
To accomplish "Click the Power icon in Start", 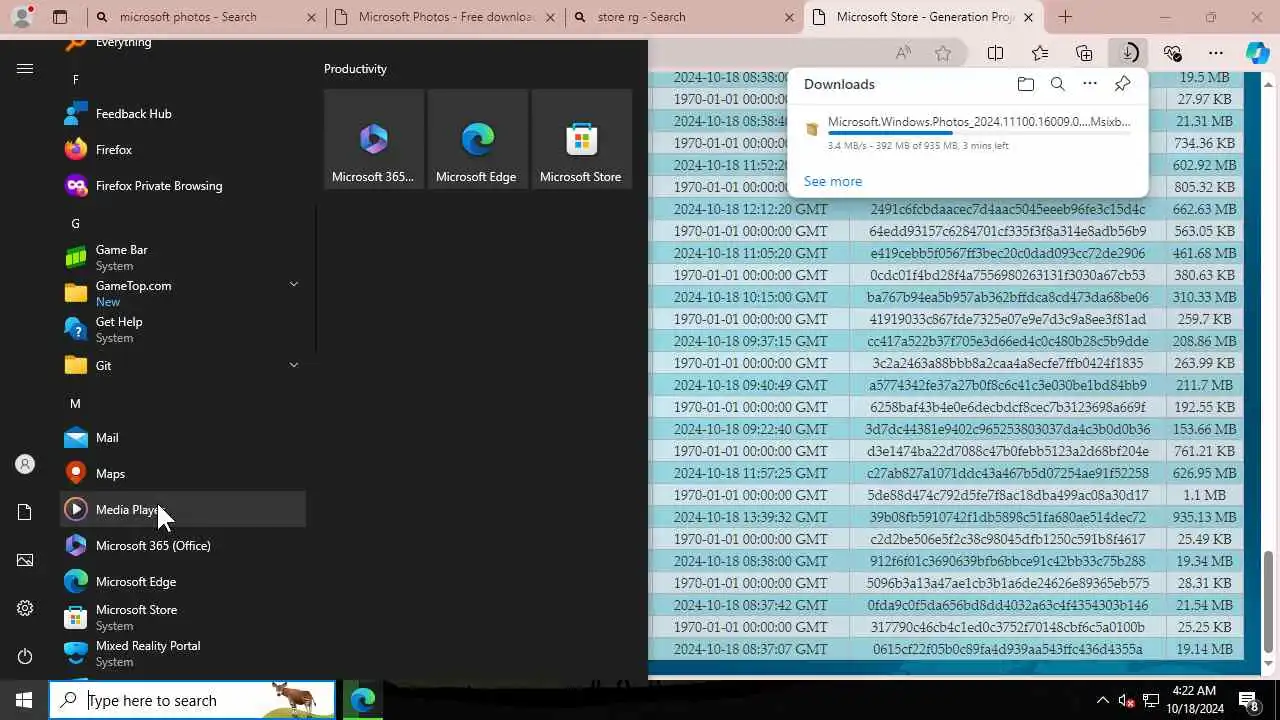I will point(25,656).
